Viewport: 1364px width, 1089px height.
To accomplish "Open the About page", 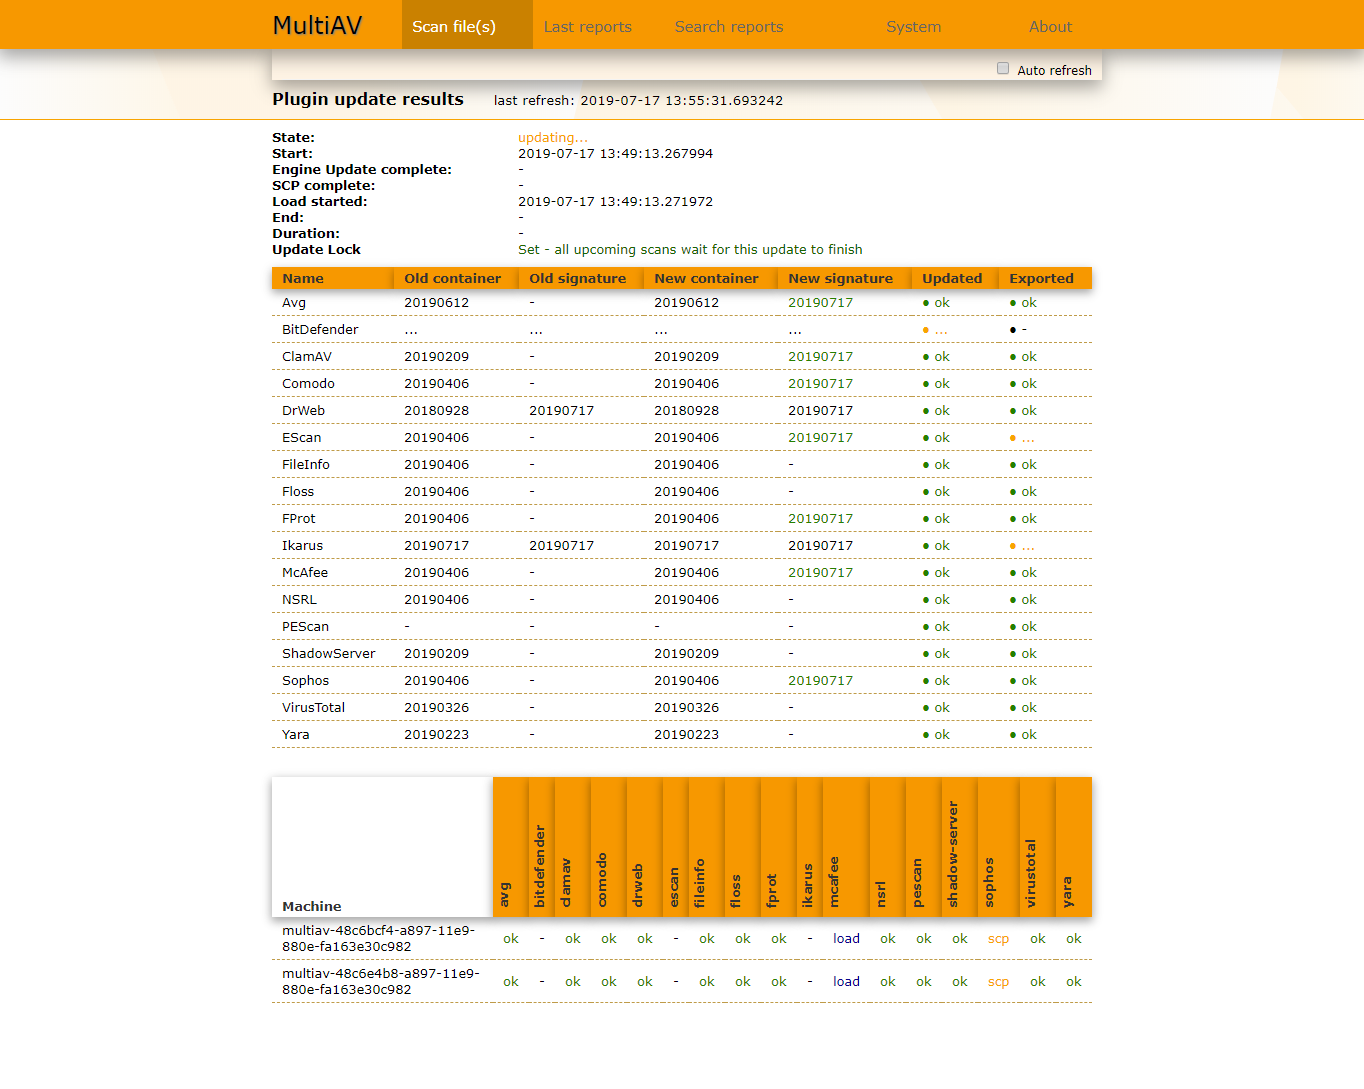I will coord(1050,27).
